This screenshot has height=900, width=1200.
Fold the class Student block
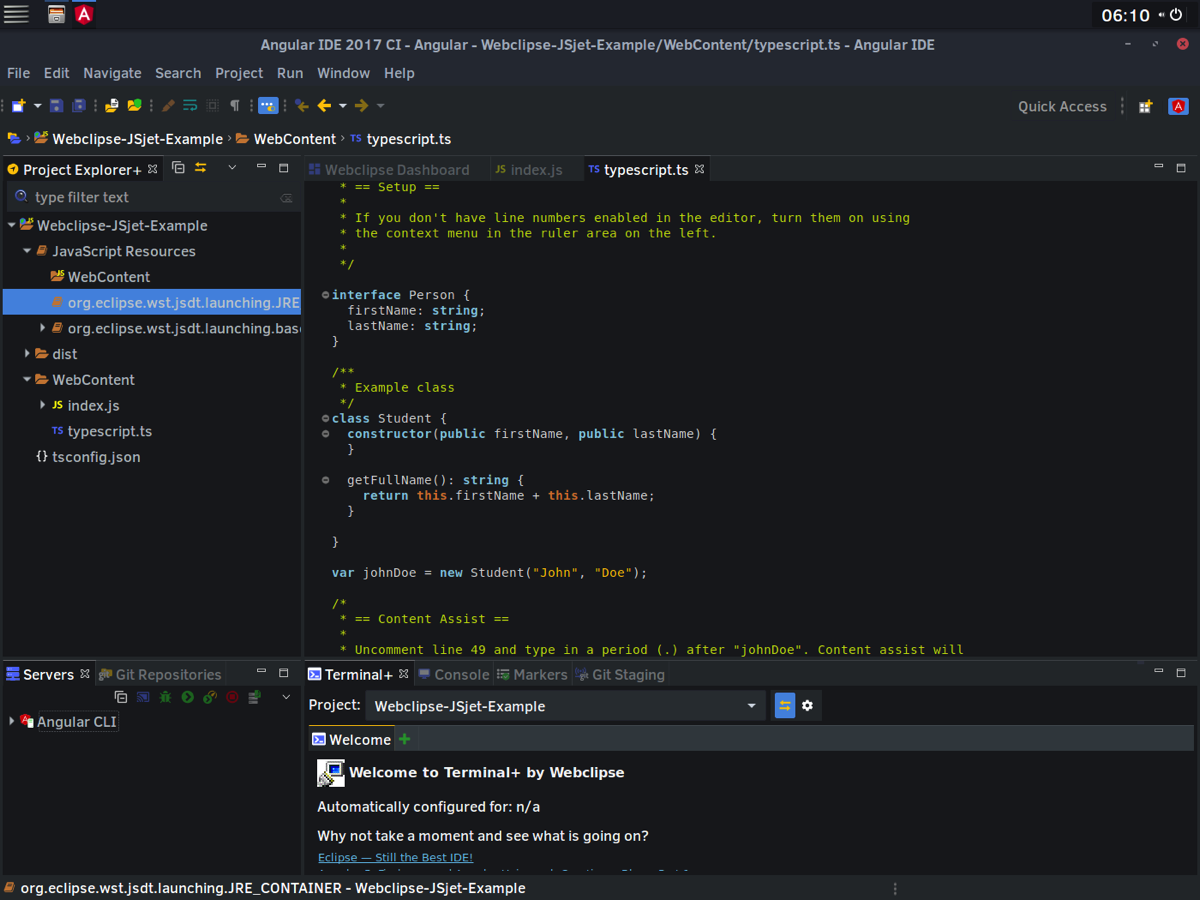click(x=325, y=419)
